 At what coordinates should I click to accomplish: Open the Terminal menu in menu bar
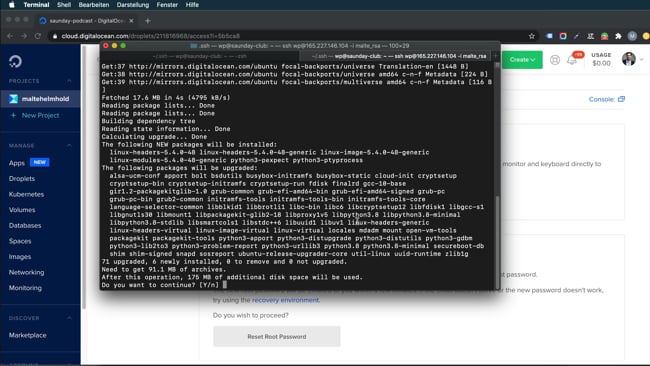click(x=36, y=5)
